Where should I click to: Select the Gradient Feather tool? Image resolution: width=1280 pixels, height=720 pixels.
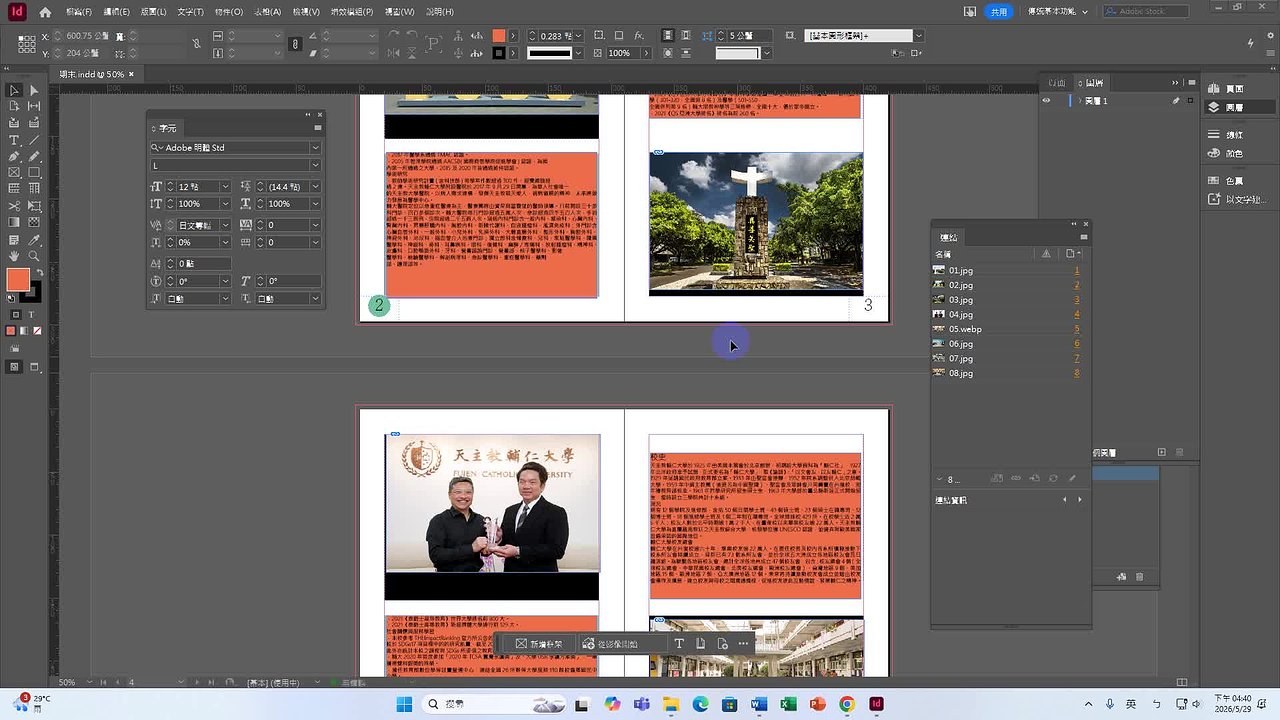[x=33, y=222]
